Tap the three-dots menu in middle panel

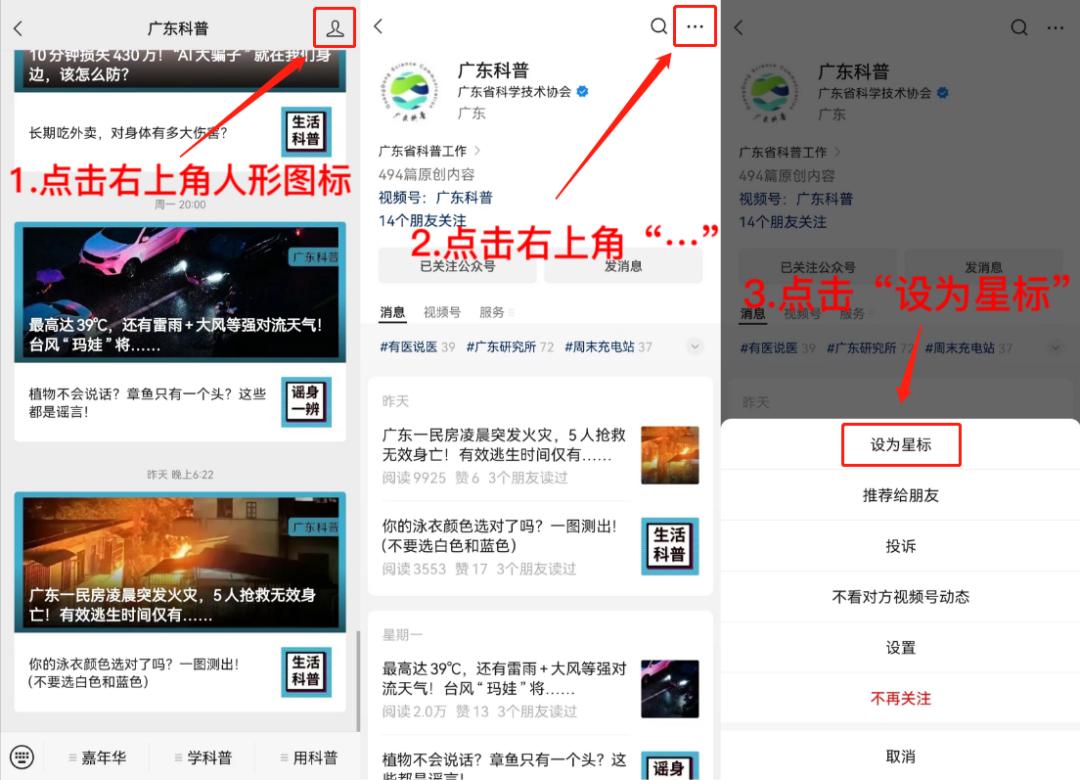[695, 26]
